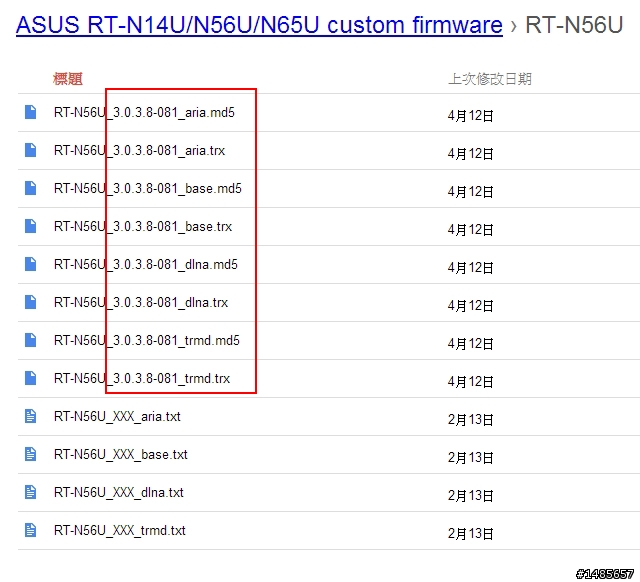The width and height of the screenshot is (640, 582).
Task: Open RT-N56U_3.0.3.8-081_aria.md5 file
Action: click(144, 113)
